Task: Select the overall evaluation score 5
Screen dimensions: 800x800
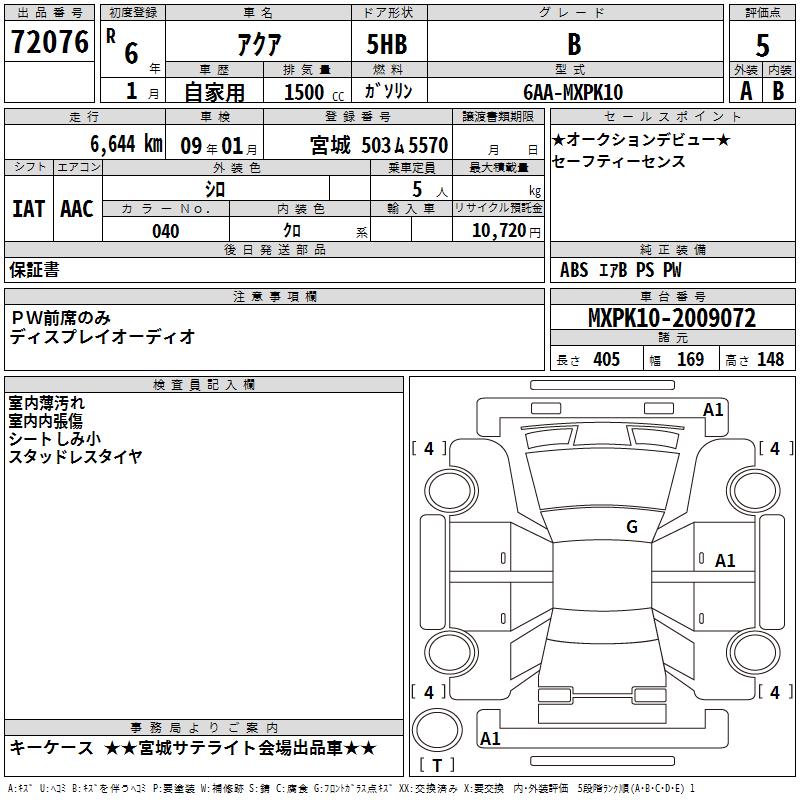Action: pos(762,45)
